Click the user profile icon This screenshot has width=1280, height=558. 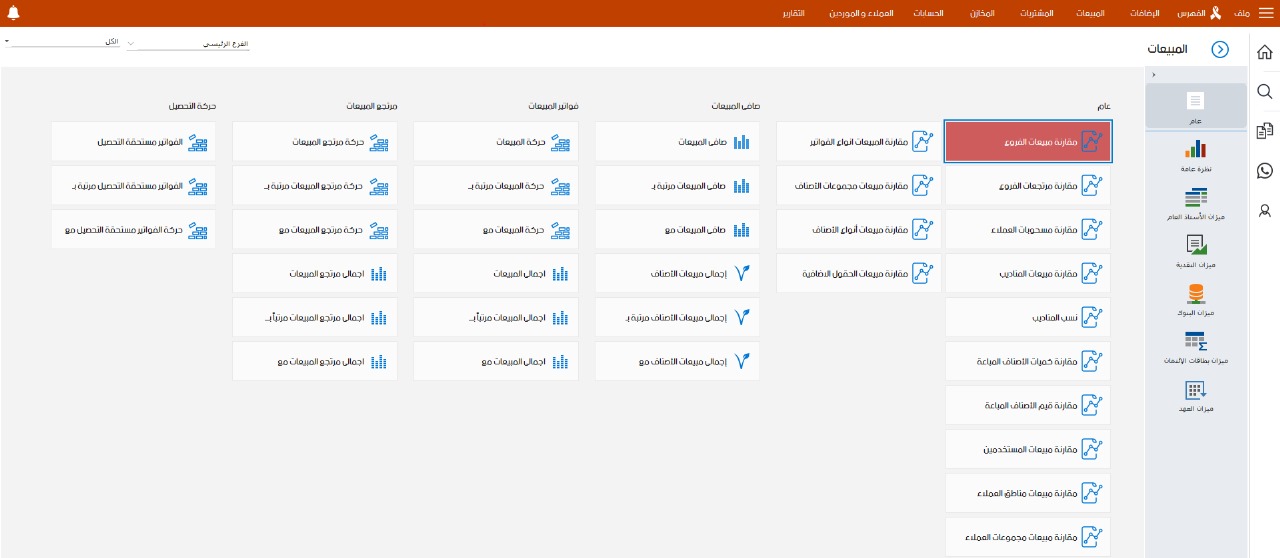tap(1264, 210)
